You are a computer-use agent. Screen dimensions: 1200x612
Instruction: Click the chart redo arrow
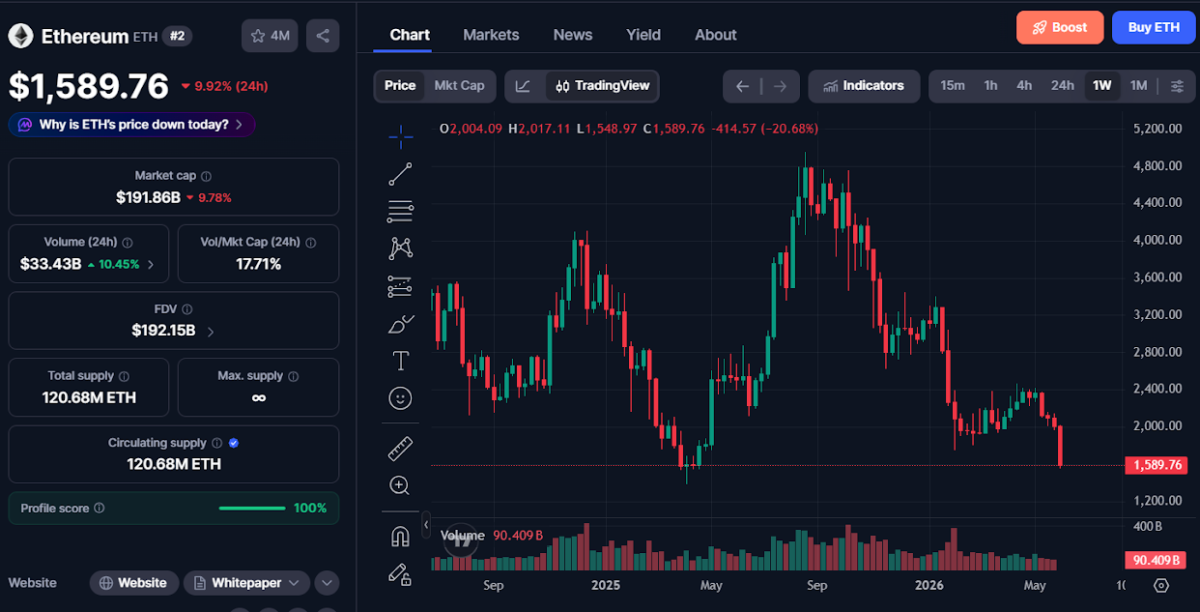tap(781, 86)
